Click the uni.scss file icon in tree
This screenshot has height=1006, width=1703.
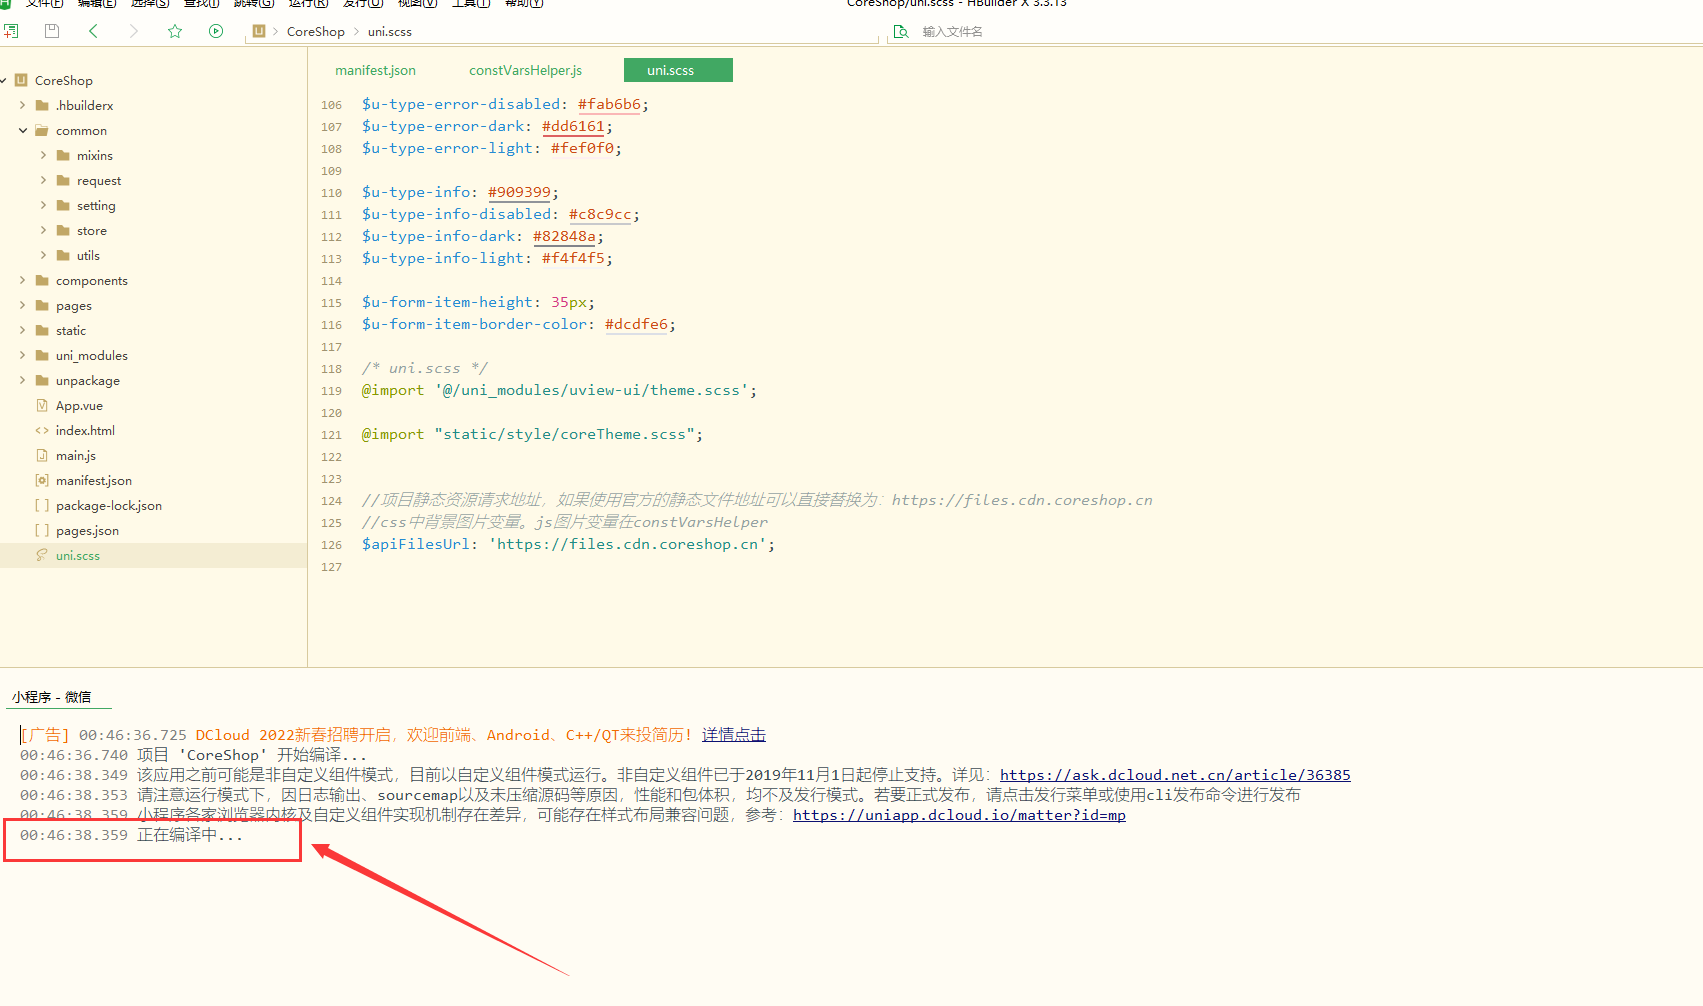(x=42, y=555)
